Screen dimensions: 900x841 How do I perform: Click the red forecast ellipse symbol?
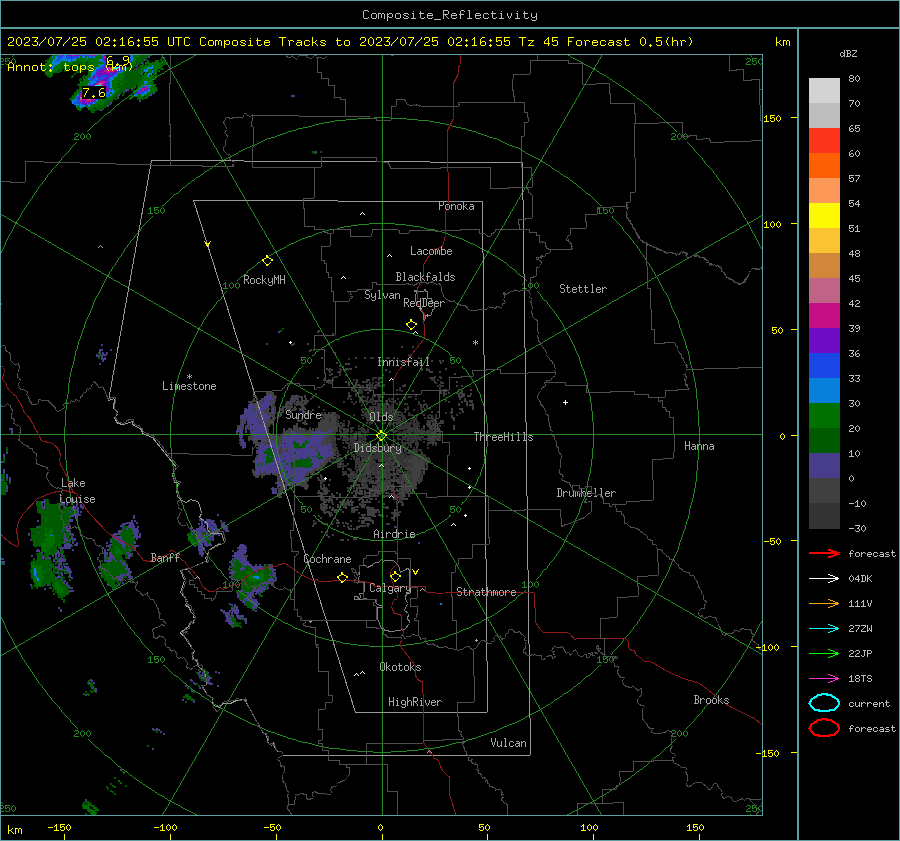[824, 728]
